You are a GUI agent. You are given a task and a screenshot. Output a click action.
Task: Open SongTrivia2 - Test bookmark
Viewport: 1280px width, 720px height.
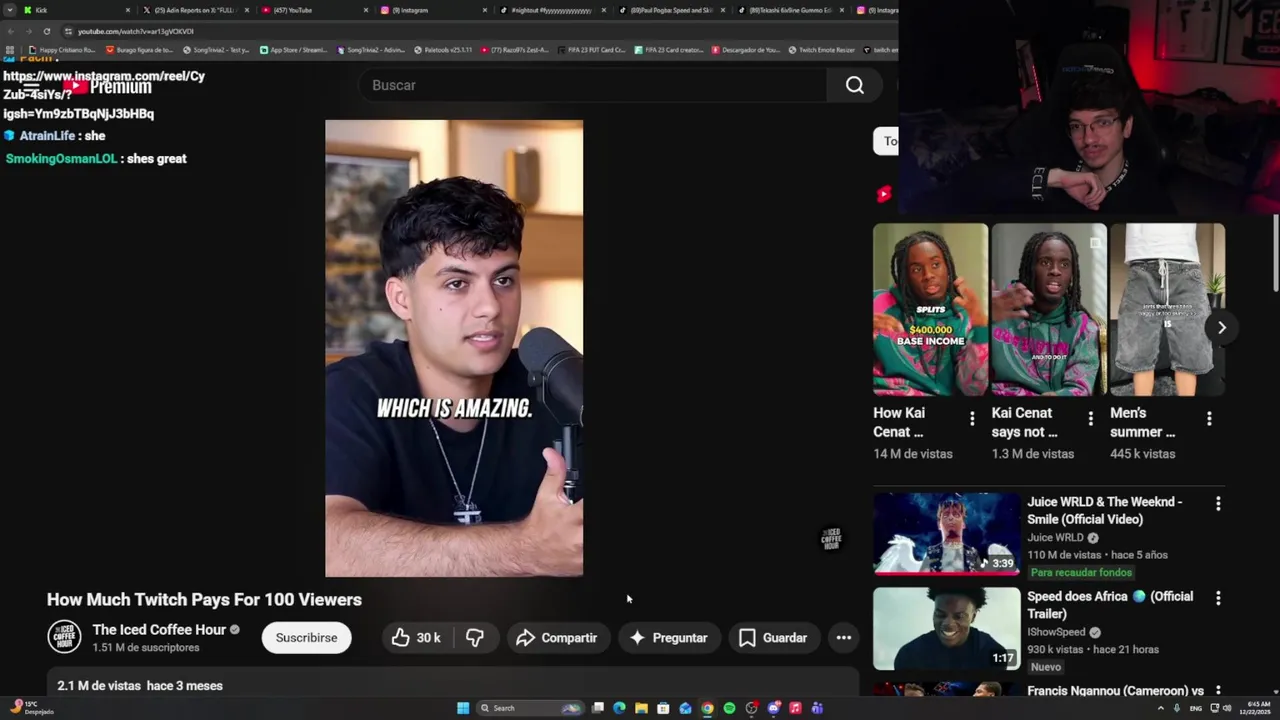[x=216, y=50]
